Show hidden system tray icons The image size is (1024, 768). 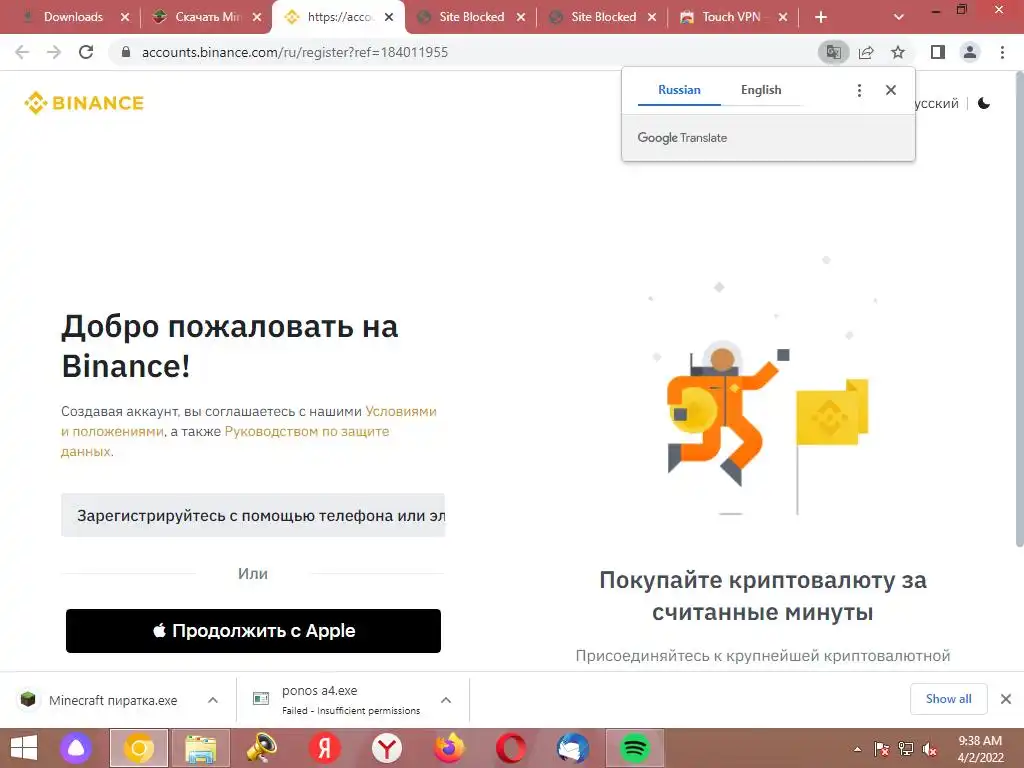pos(857,749)
